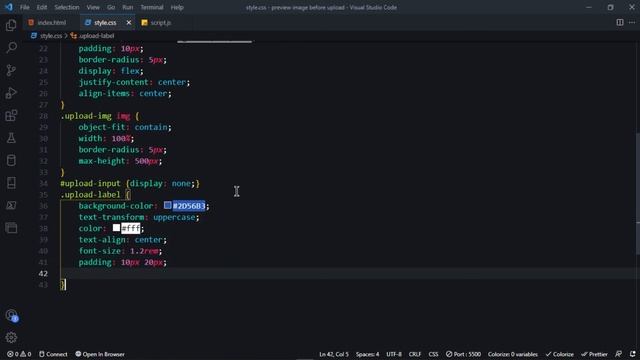Click Open In Browser in status bar
640x360 pixels.
[100, 354]
